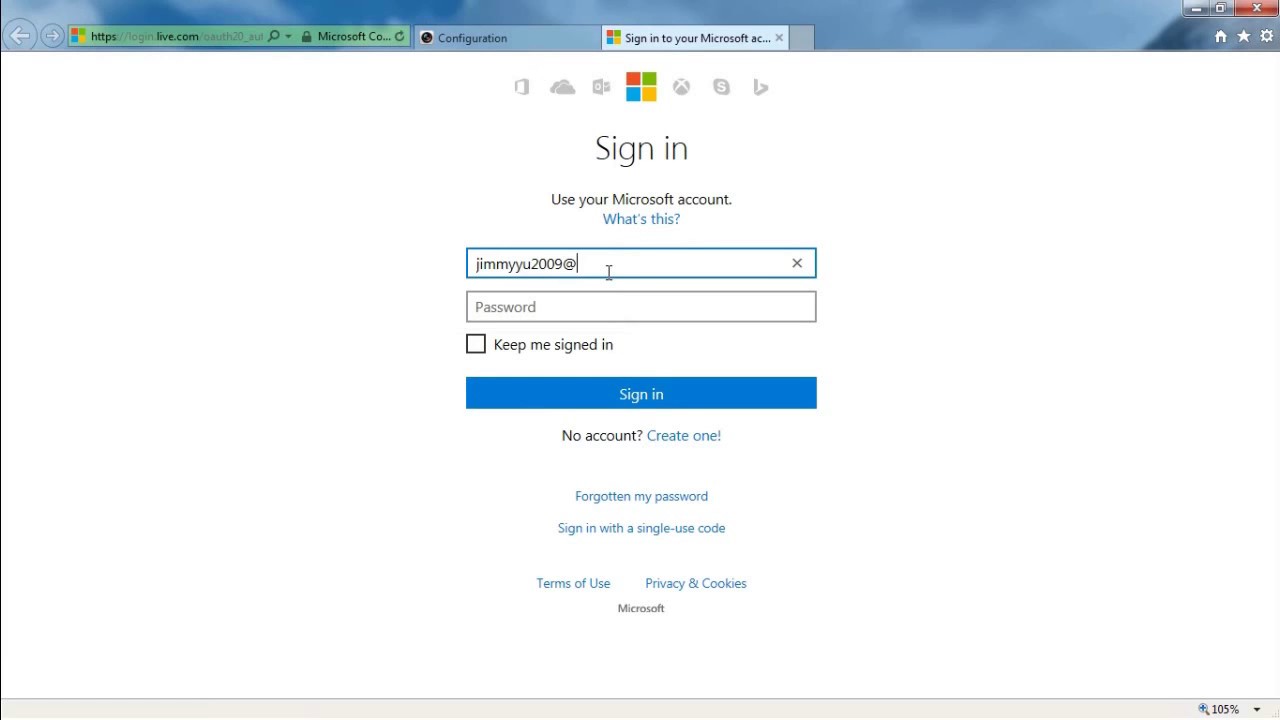Open a new blank tab

tap(801, 38)
